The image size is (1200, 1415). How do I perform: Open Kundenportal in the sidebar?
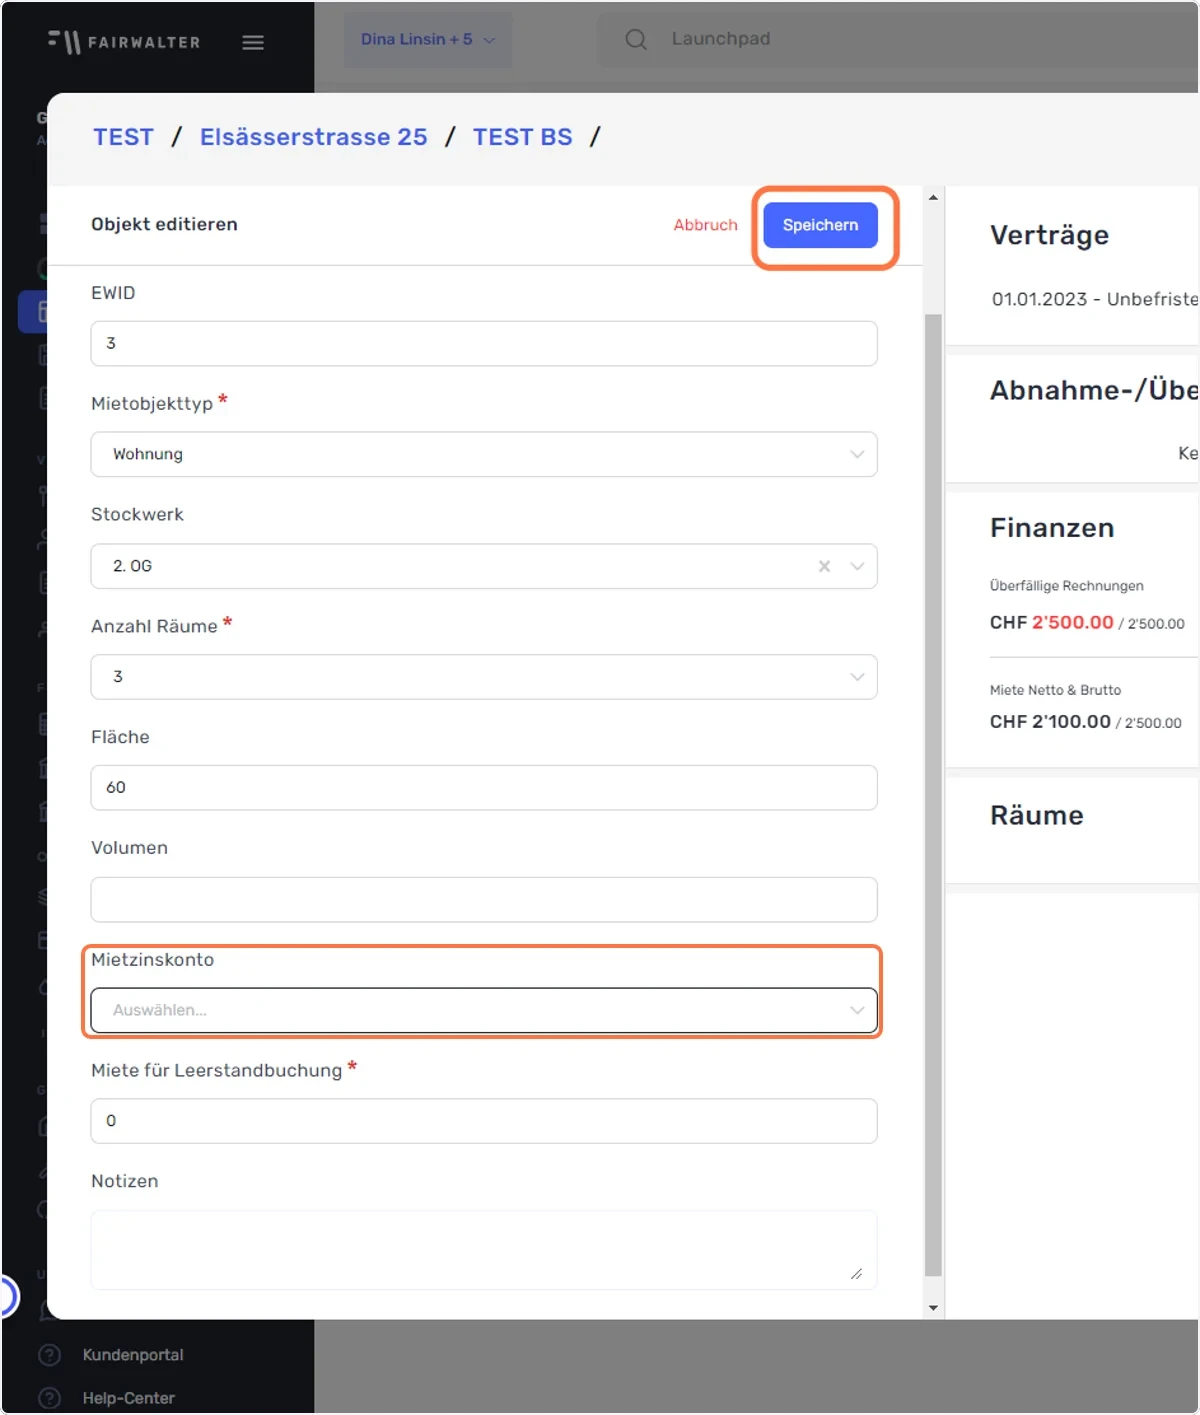click(x=133, y=1355)
